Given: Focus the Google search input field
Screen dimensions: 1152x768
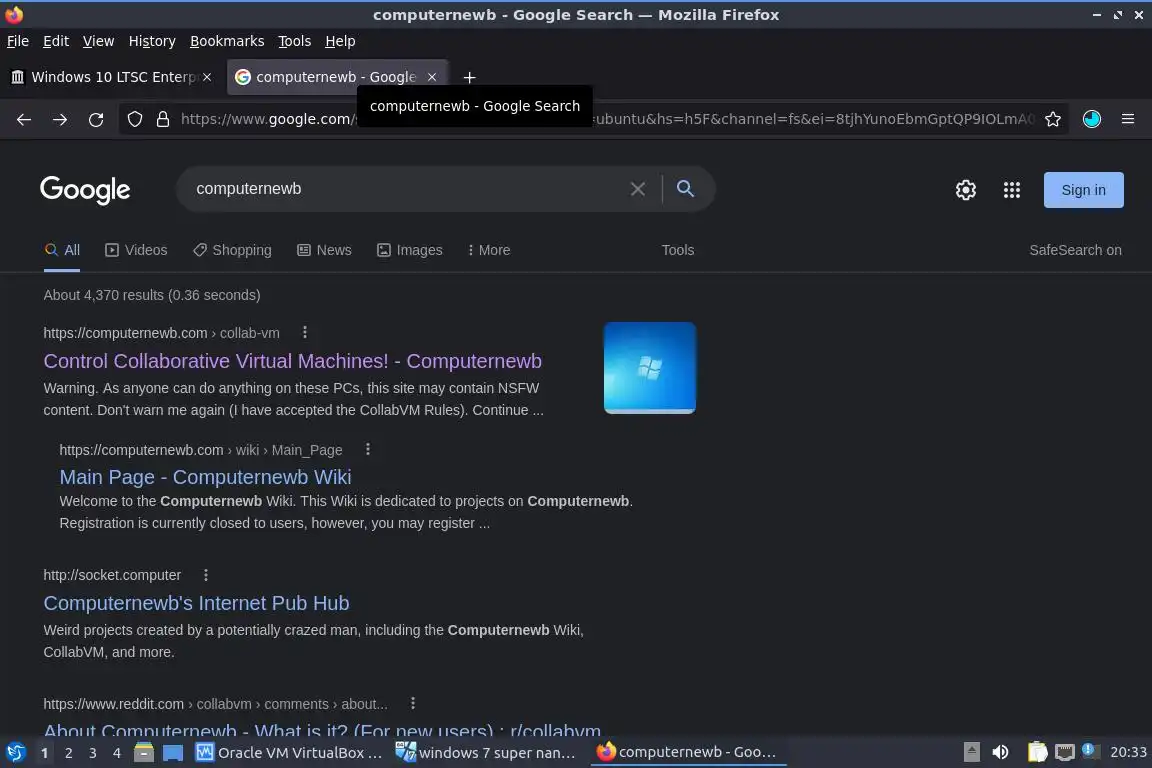Looking at the screenshot, I should (x=408, y=189).
